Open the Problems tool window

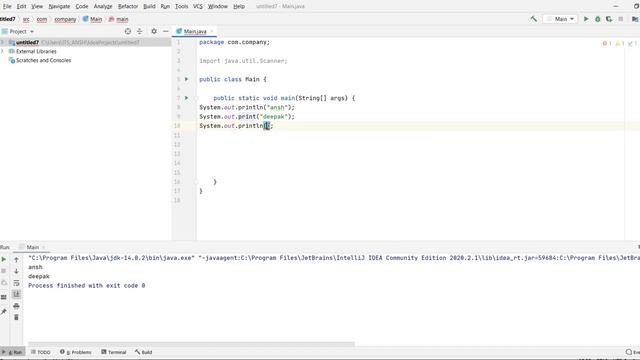click(x=76, y=352)
